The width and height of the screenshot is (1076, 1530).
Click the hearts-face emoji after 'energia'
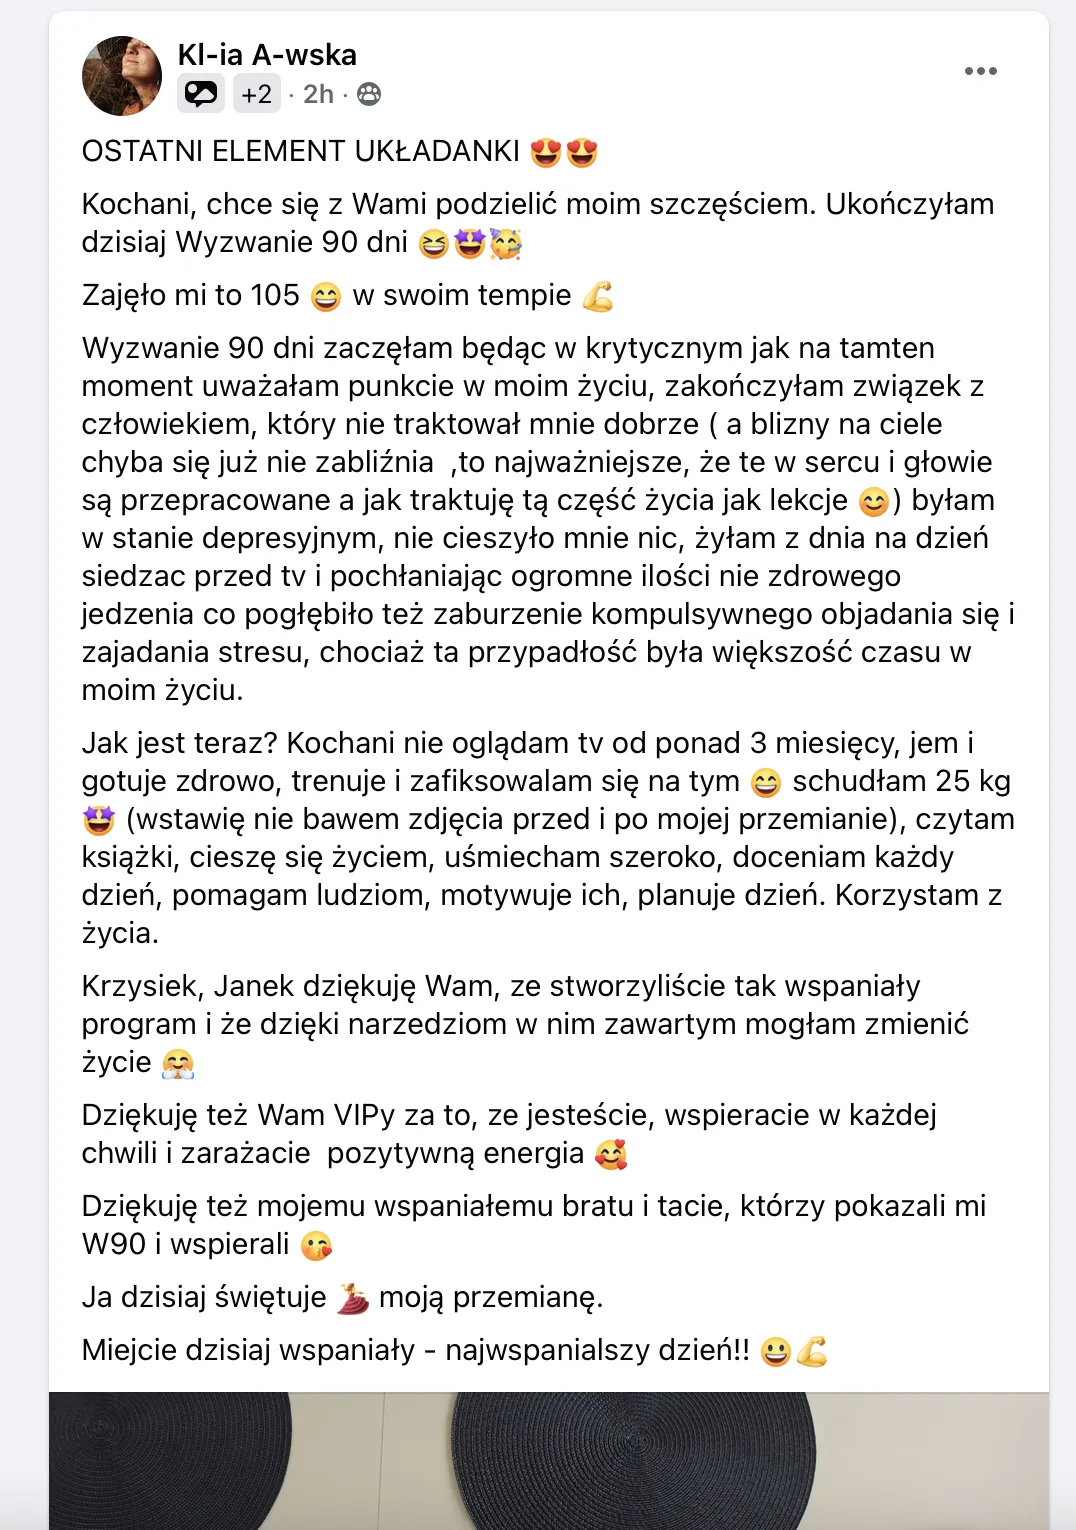tap(610, 1154)
